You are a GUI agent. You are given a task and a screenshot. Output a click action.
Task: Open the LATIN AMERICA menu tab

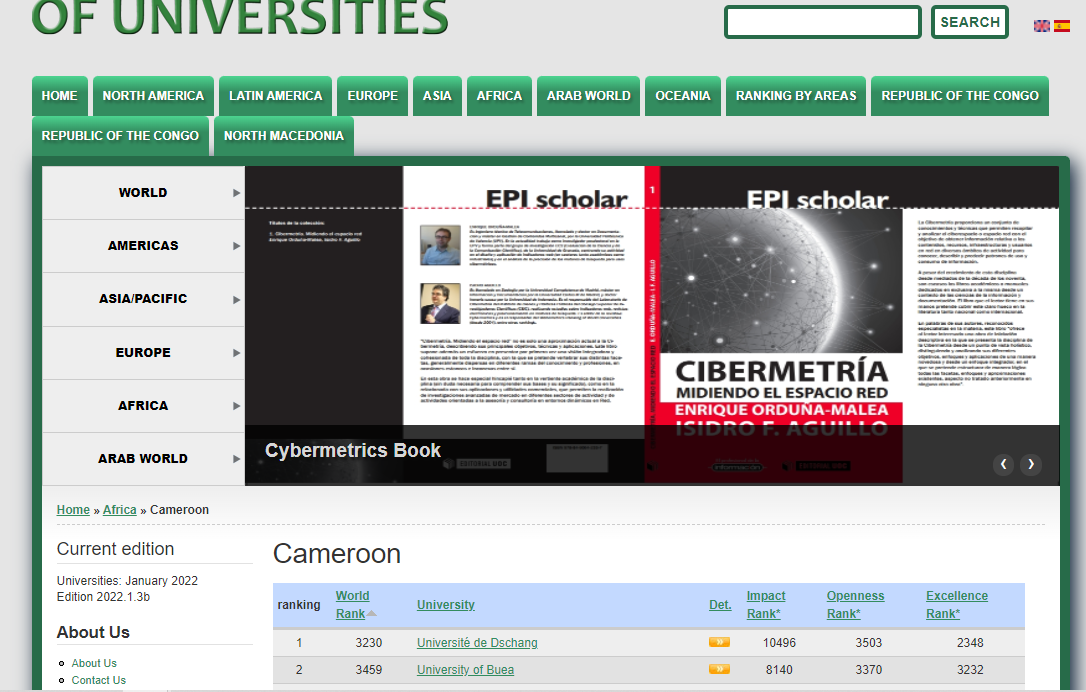276,96
